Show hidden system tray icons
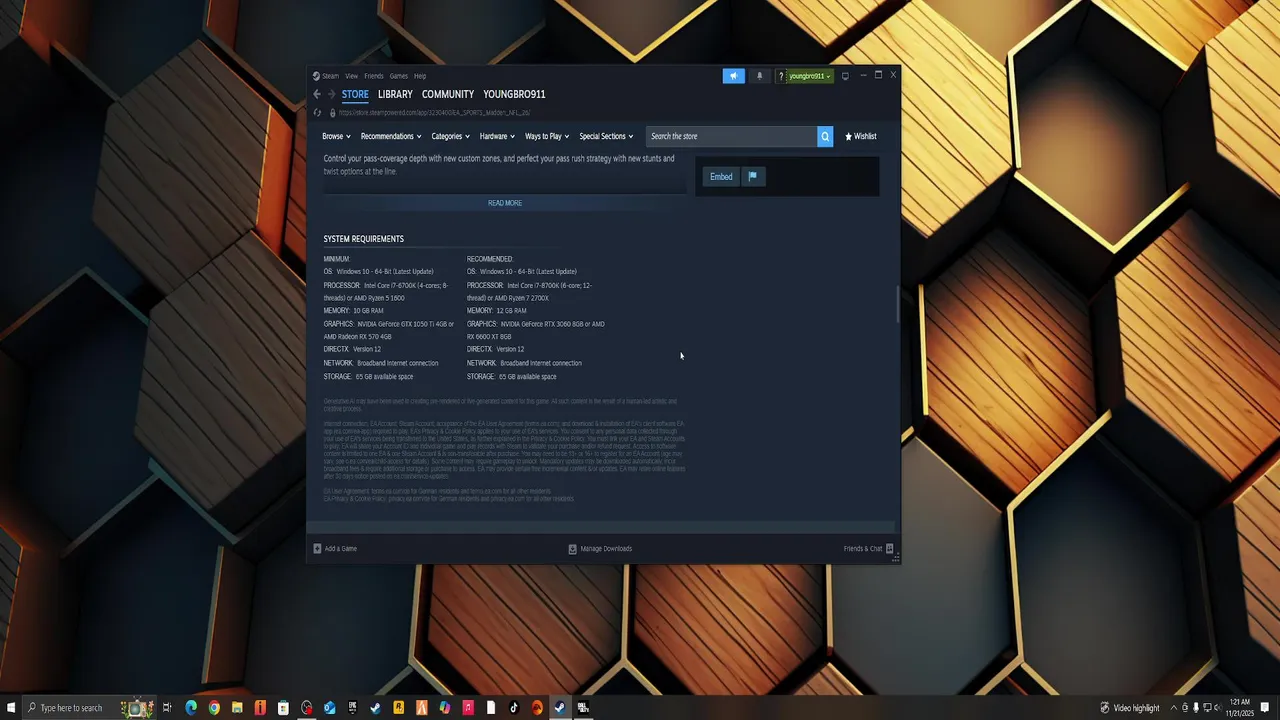 [x=1174, y=708]
